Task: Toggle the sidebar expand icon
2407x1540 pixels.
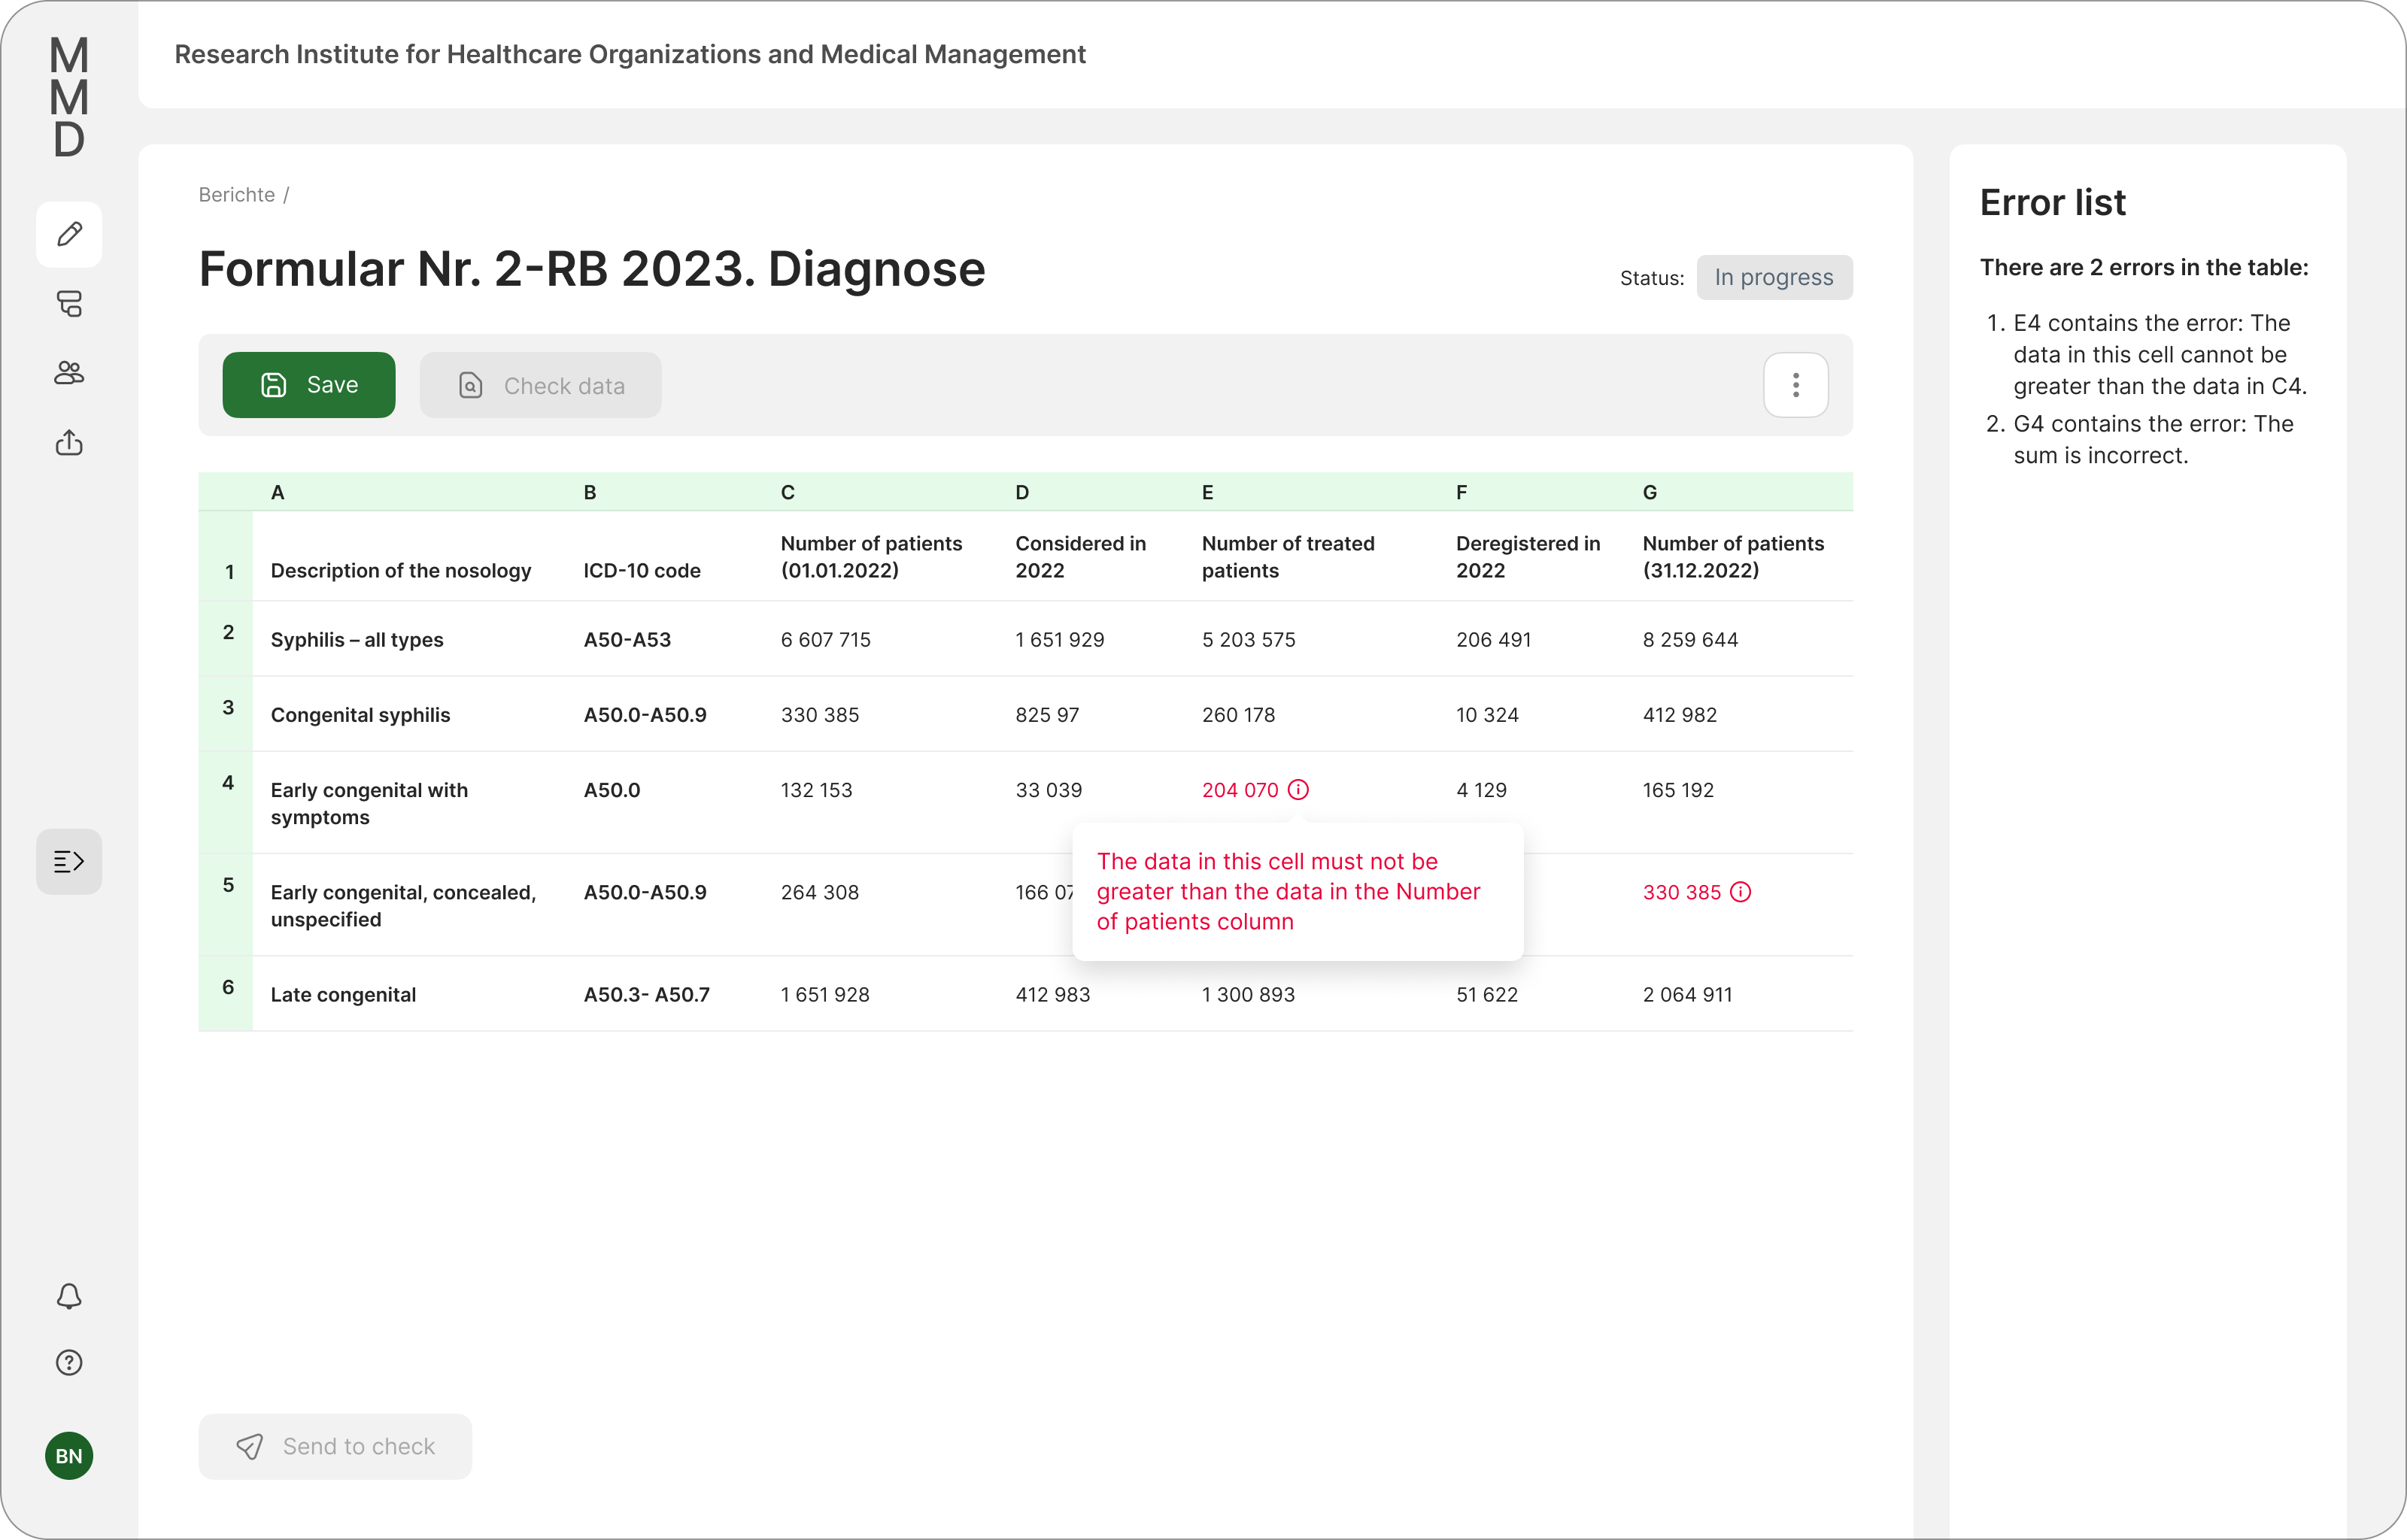Action: click(x=69, y=861)
